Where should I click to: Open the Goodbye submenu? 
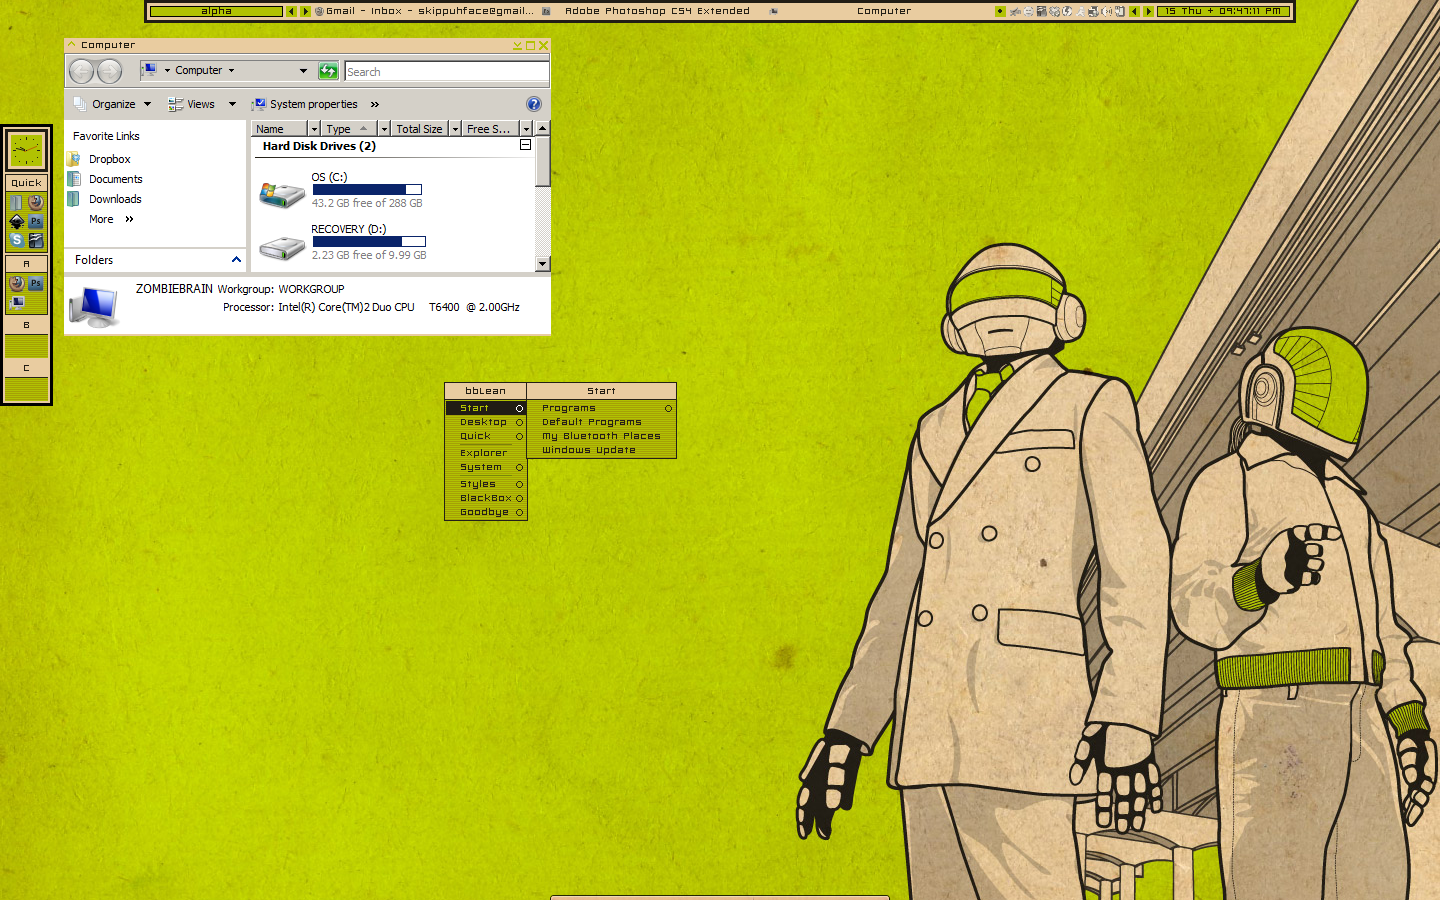(x=486, y=512)
